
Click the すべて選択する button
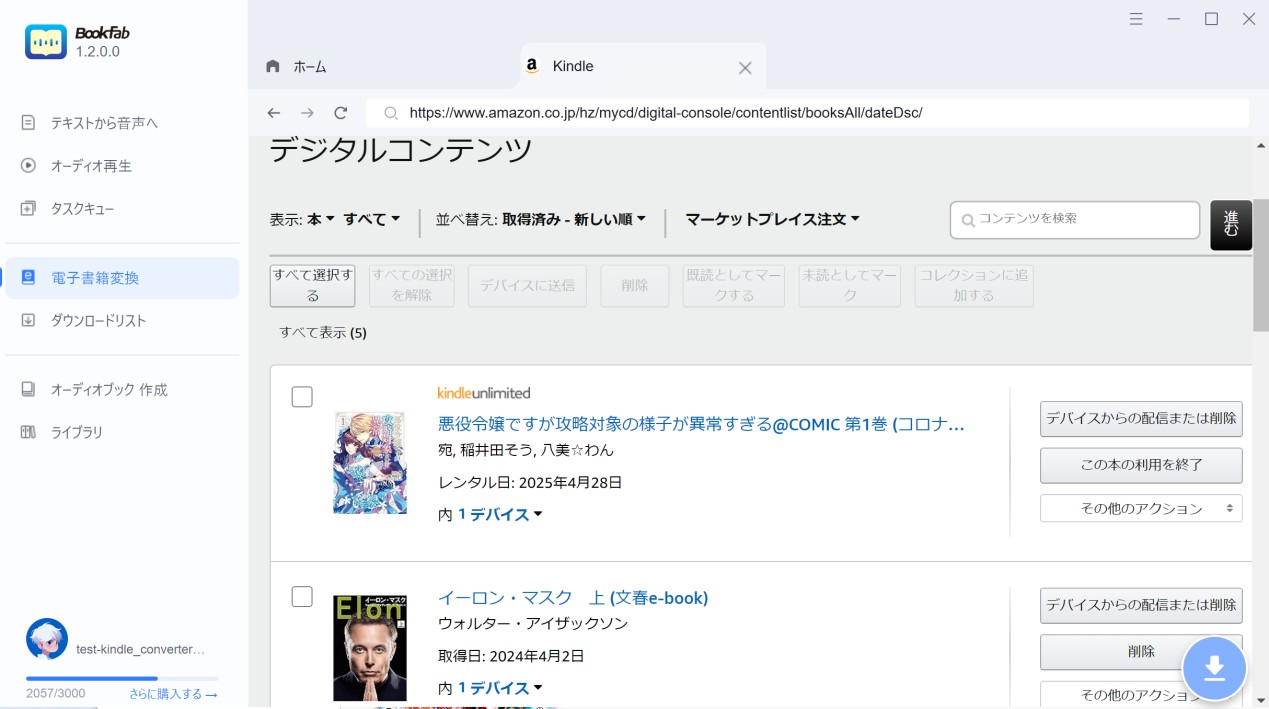312,285
